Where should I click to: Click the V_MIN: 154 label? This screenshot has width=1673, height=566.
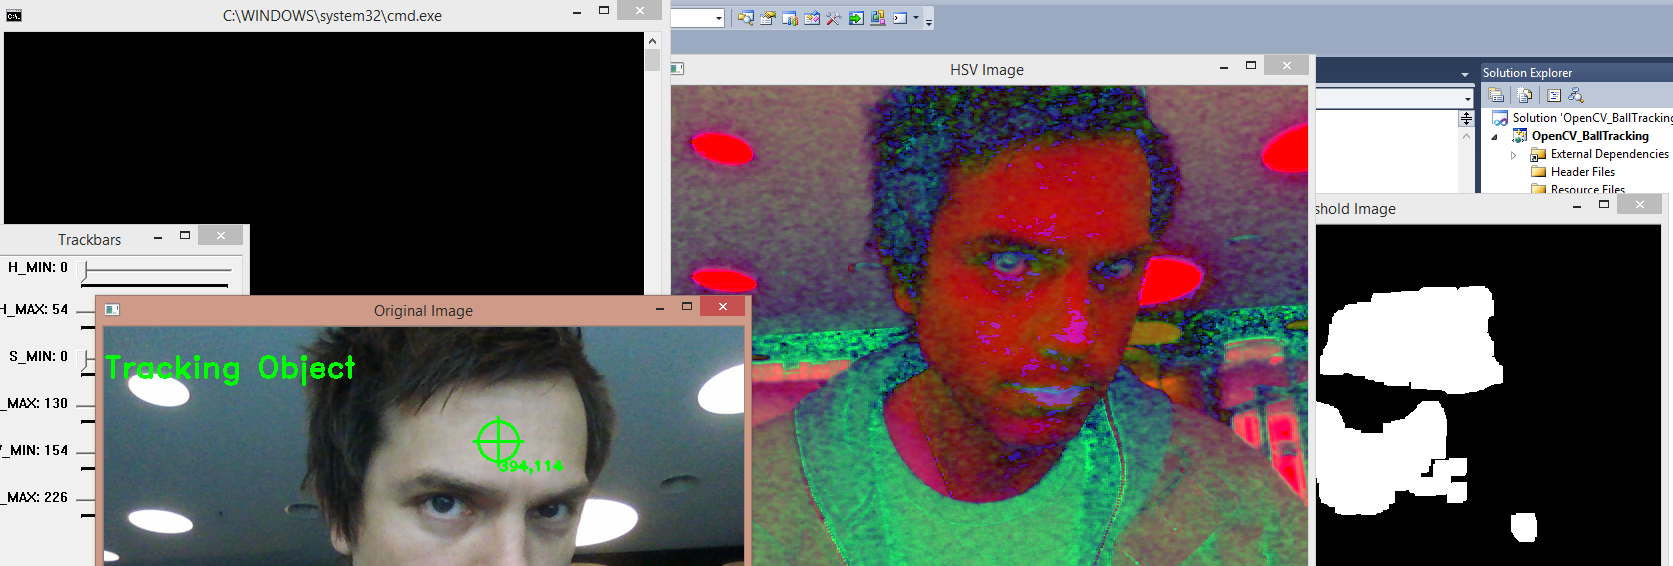(x=35, y=450)
